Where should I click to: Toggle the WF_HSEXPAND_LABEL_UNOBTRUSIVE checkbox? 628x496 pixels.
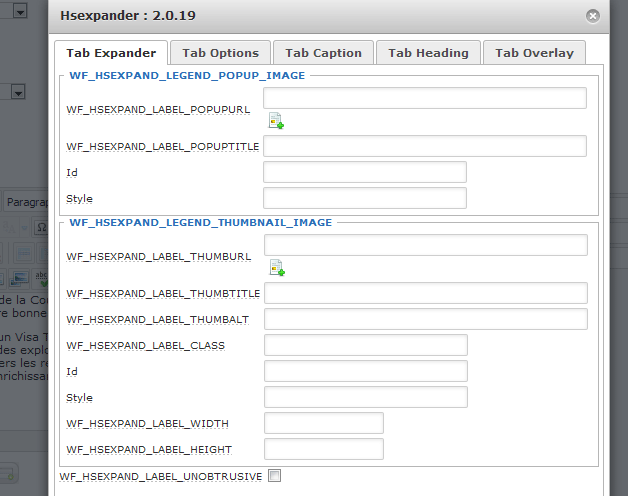(275, 476)
